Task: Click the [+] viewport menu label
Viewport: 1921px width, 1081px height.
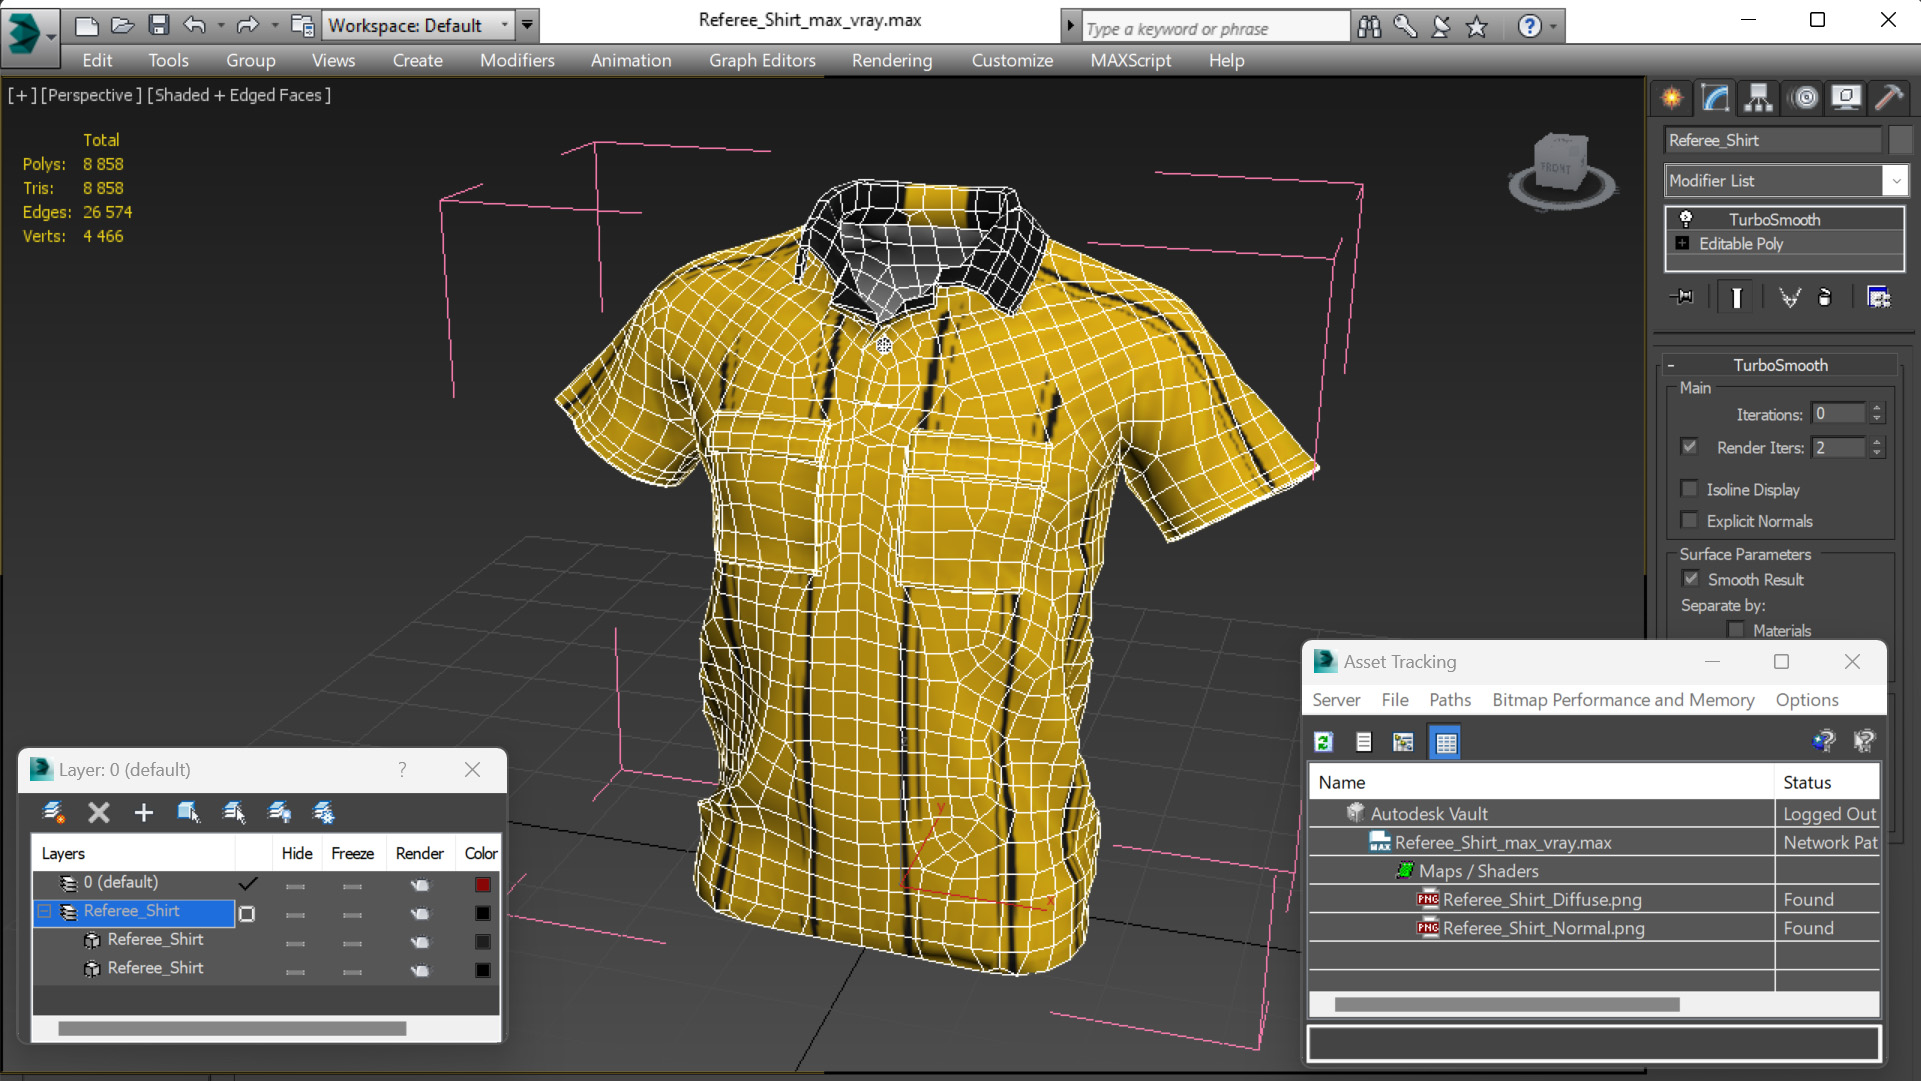Action: tap(22, 95)
